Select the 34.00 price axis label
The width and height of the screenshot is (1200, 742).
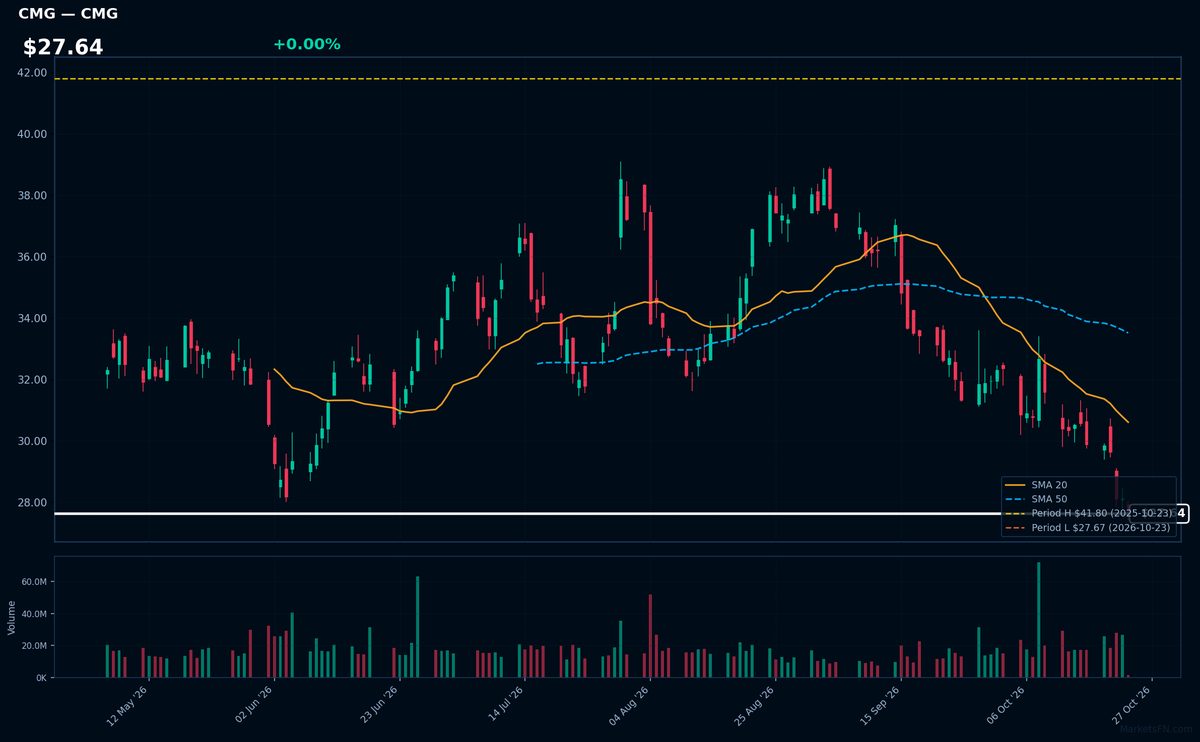(31, 319)
